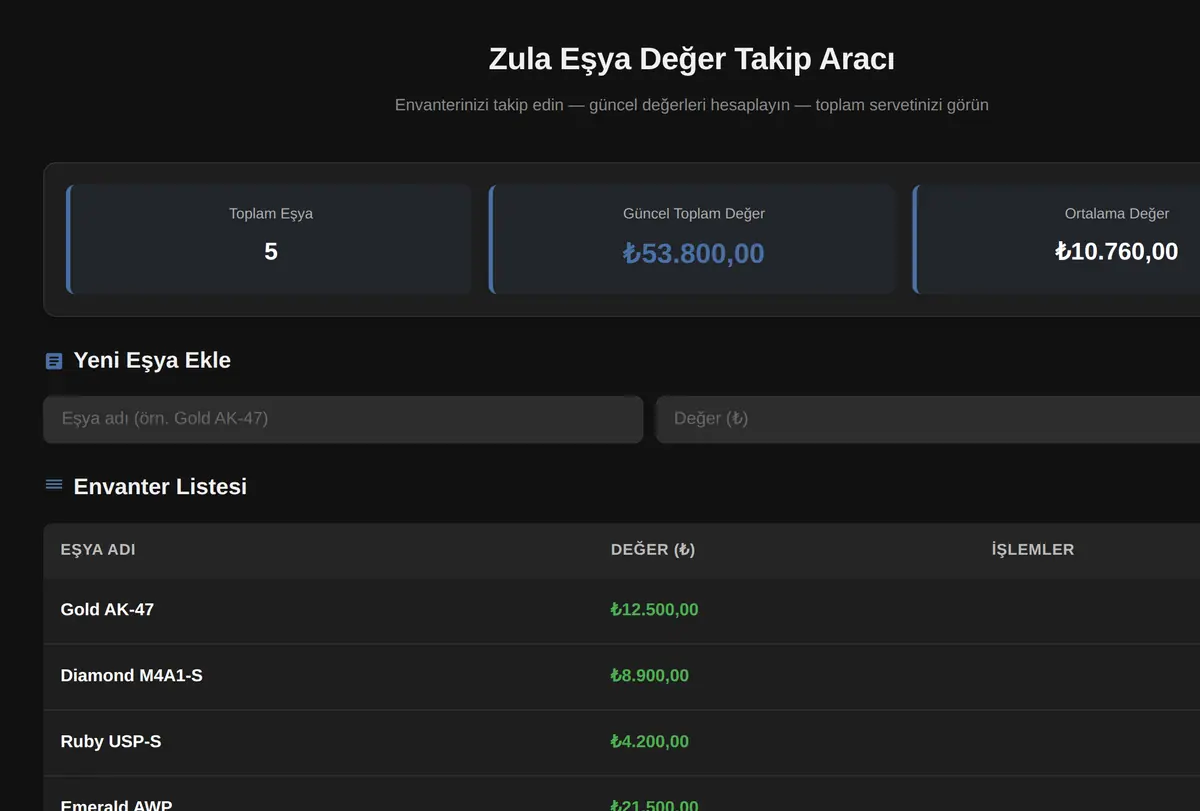1200x811 pixels.
Task: Click the ₺12.500,00 value cell
Action: pos(655,610)
